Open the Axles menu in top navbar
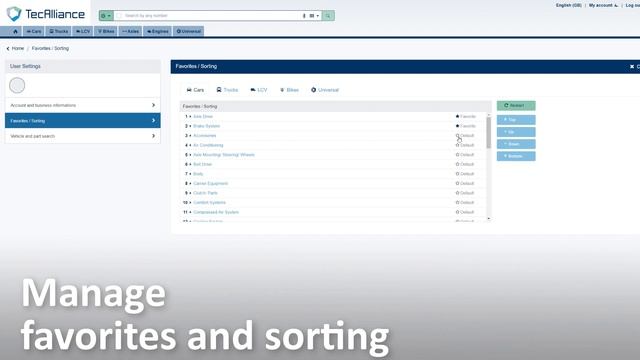Image resolution: width=640 pixels, height=360 pixels. (130, 31)
